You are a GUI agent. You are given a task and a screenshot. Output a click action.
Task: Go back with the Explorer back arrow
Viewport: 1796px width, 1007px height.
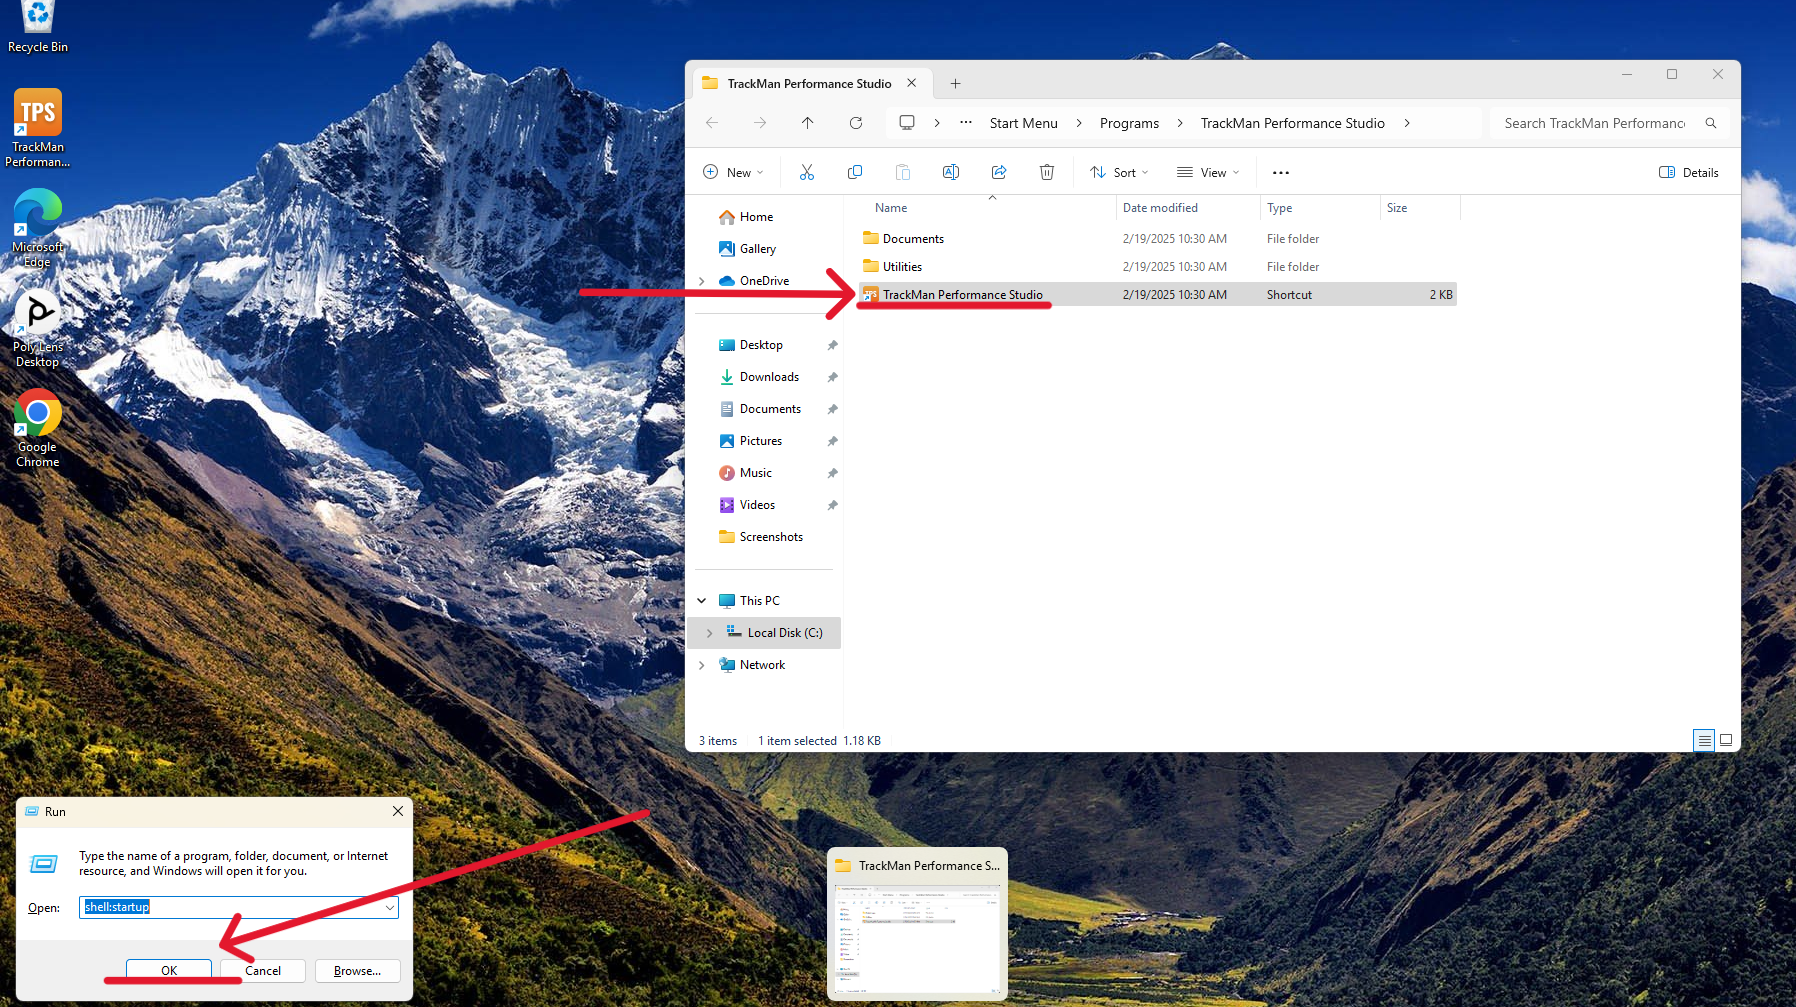712,123
